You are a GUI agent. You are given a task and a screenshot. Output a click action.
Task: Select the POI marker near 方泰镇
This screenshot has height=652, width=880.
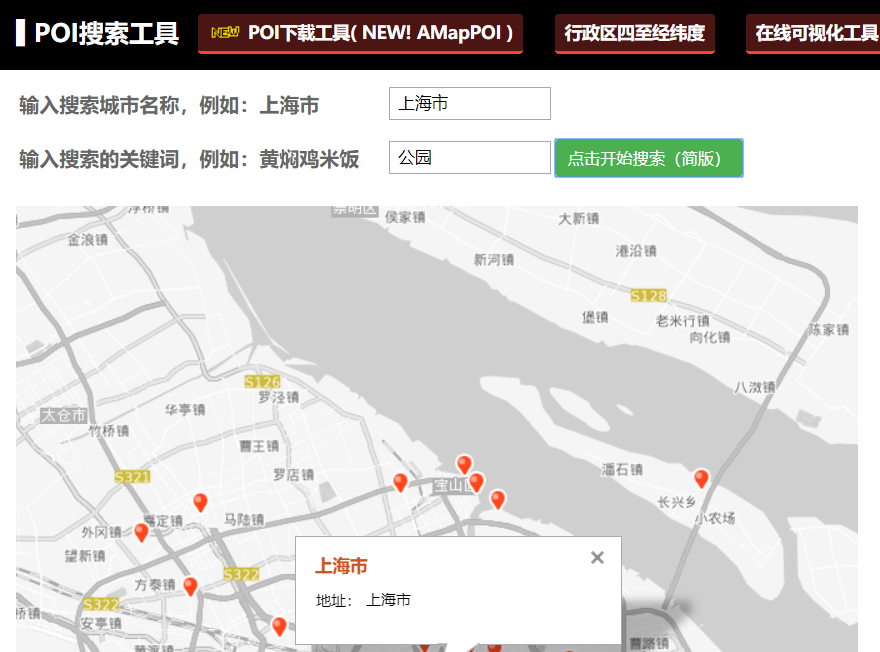(x=190, y=587)
